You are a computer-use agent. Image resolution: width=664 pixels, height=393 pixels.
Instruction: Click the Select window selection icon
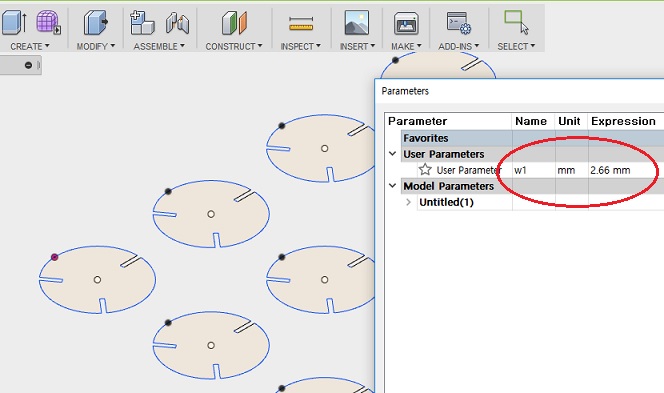pos(516,22)
